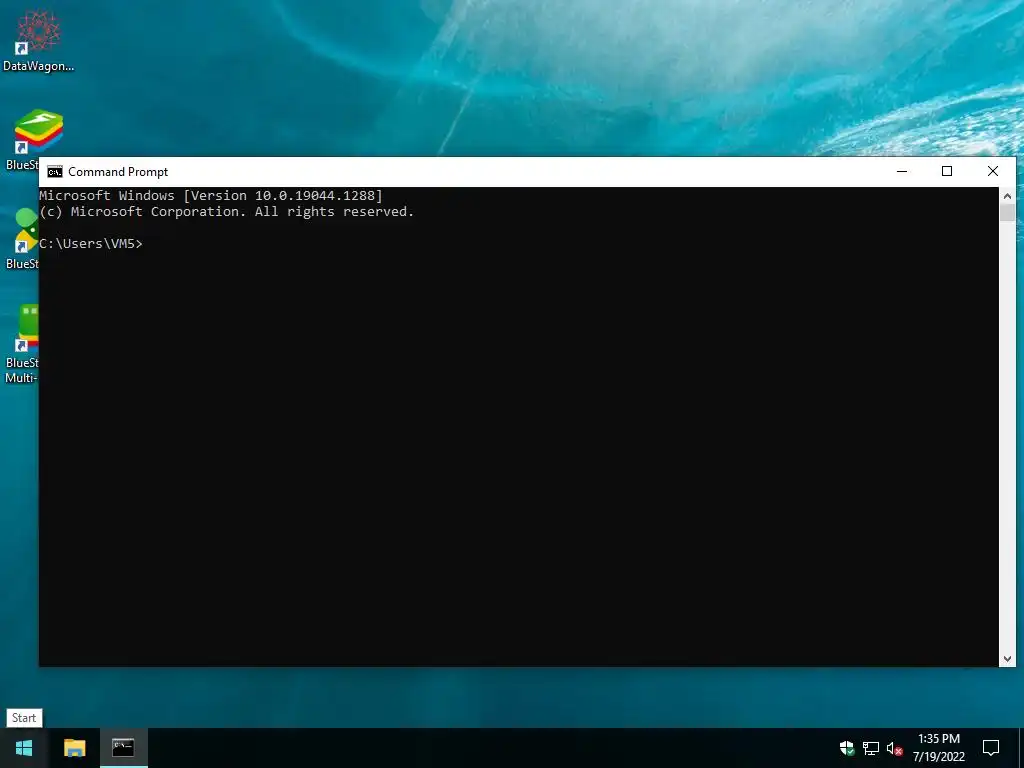Click the C:\Users\VM5> prompt line
This screenshot has width=1024, height=768.
(91, 244)
